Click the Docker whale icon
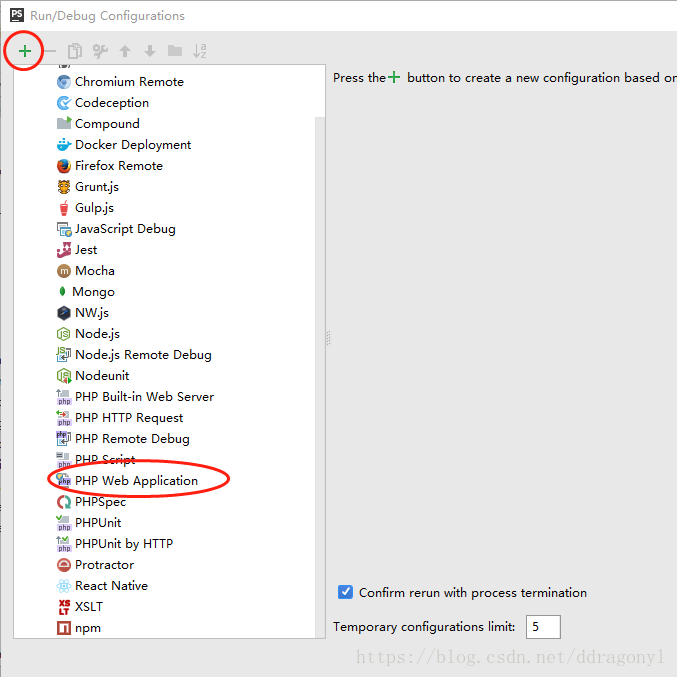 click(x=64, y=145)
